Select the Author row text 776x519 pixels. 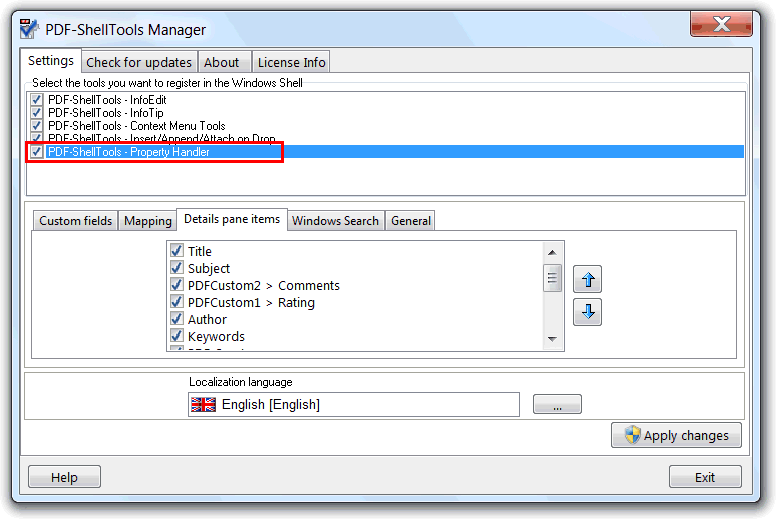[x=207, y=319]
